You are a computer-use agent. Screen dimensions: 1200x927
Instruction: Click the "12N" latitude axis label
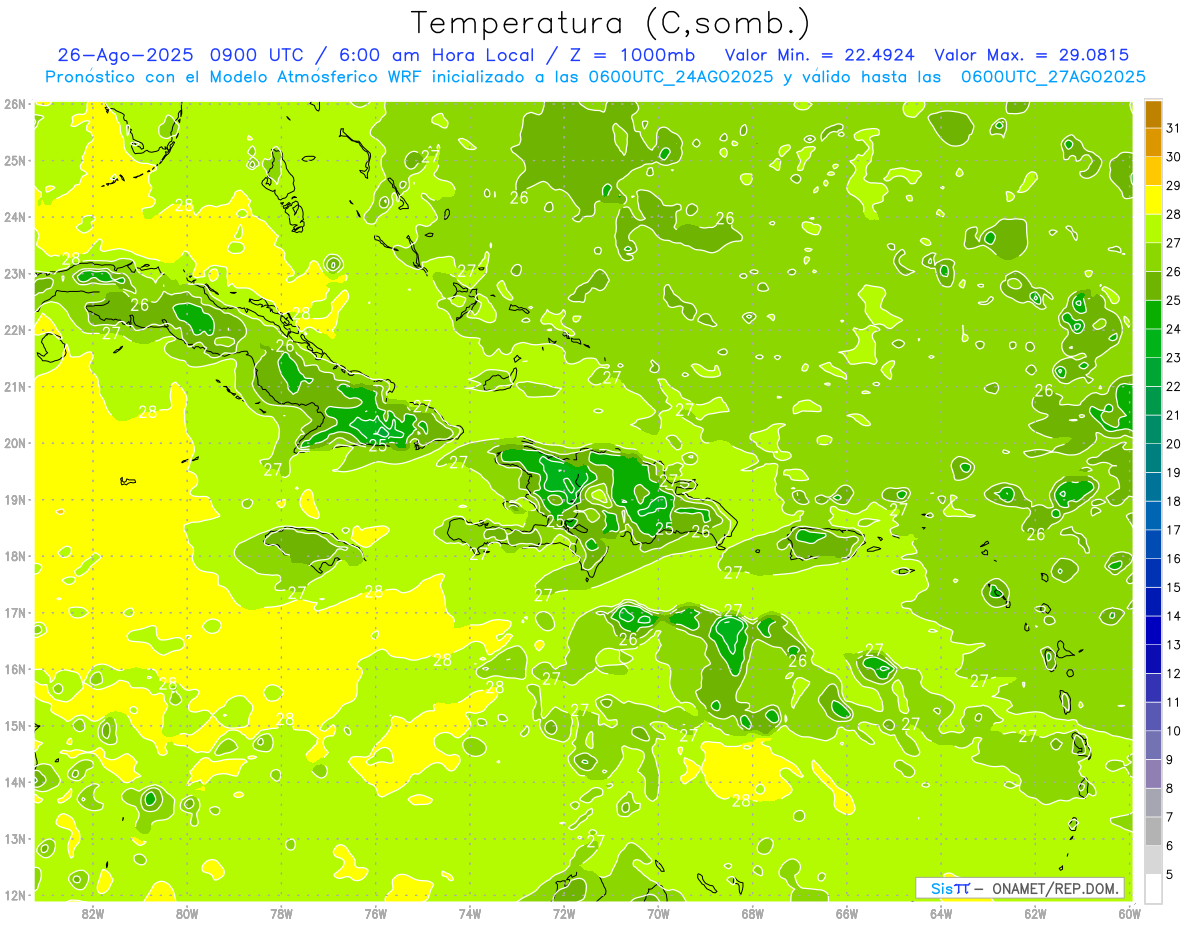coord(14,895)
